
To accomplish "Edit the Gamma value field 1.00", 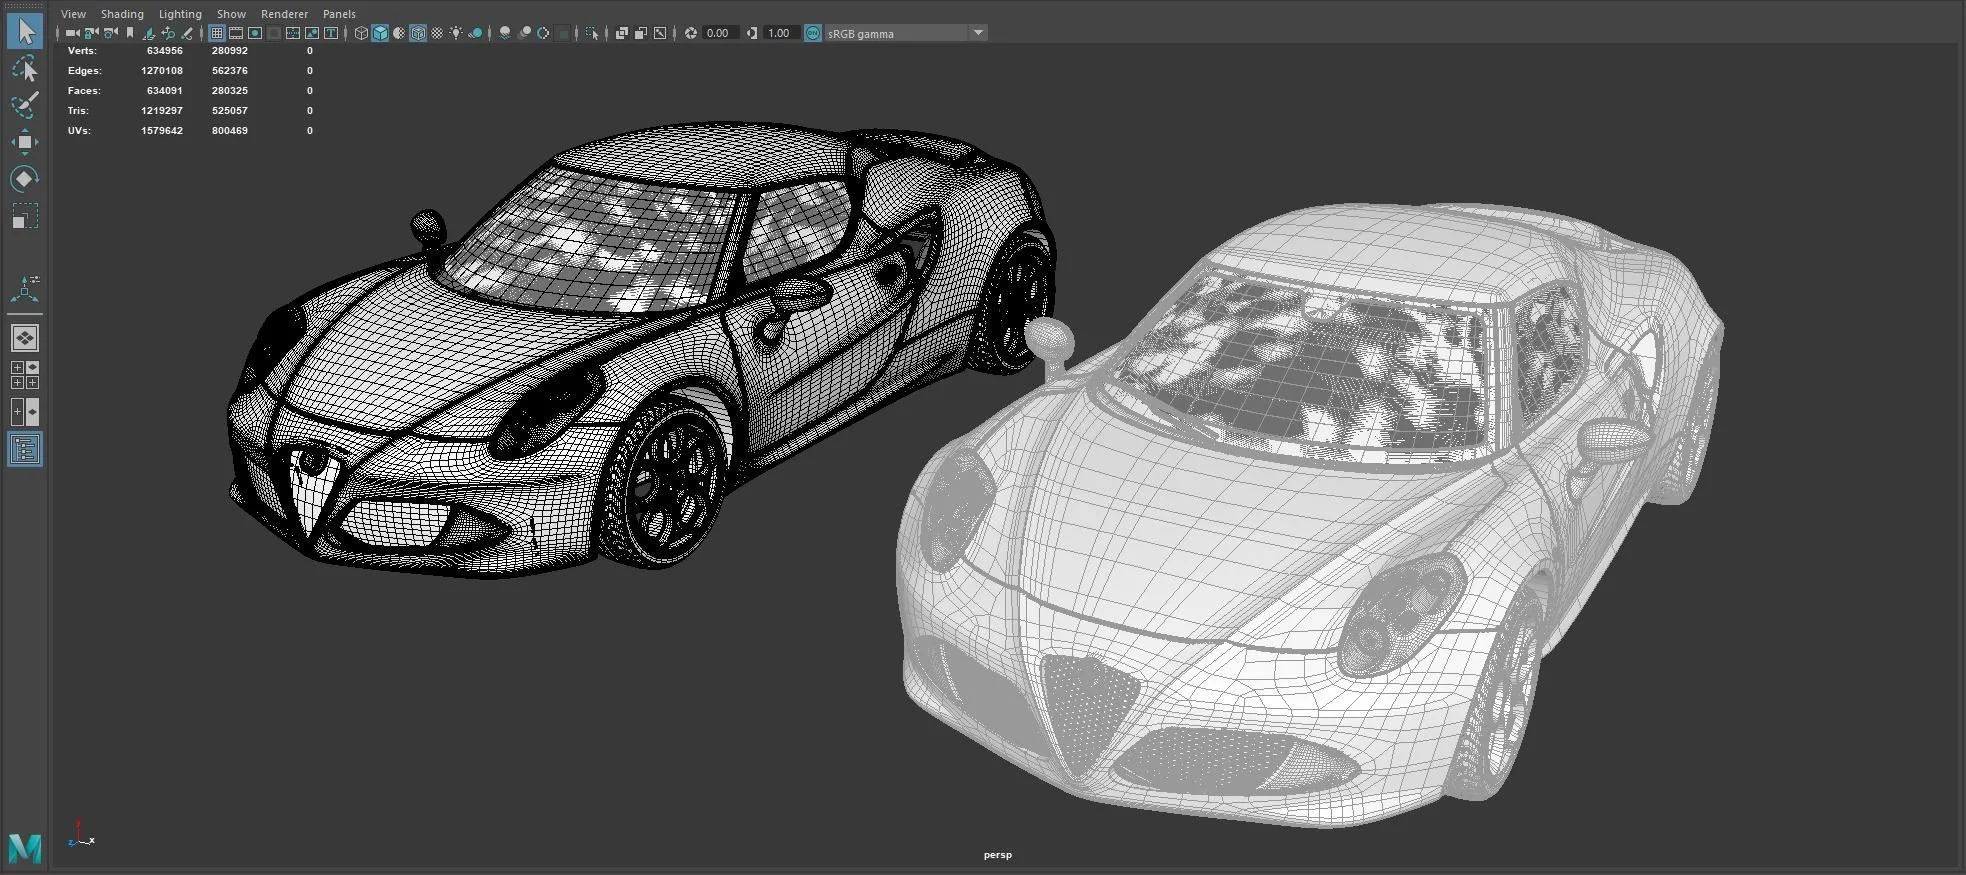I will point(780,33).
